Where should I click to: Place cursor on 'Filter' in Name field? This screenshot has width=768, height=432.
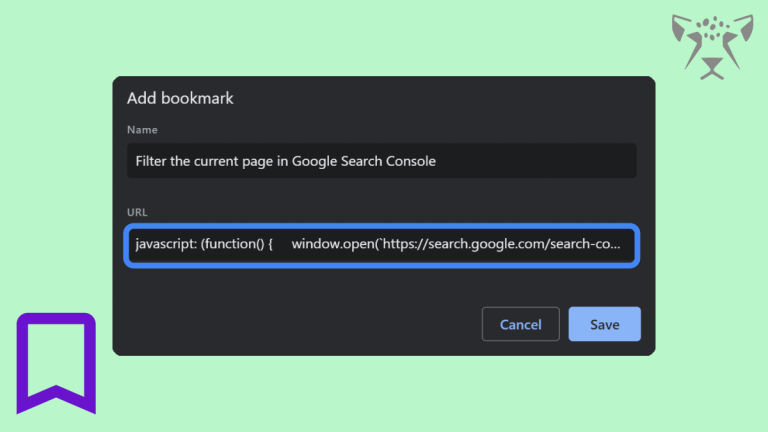click(151, 161)
